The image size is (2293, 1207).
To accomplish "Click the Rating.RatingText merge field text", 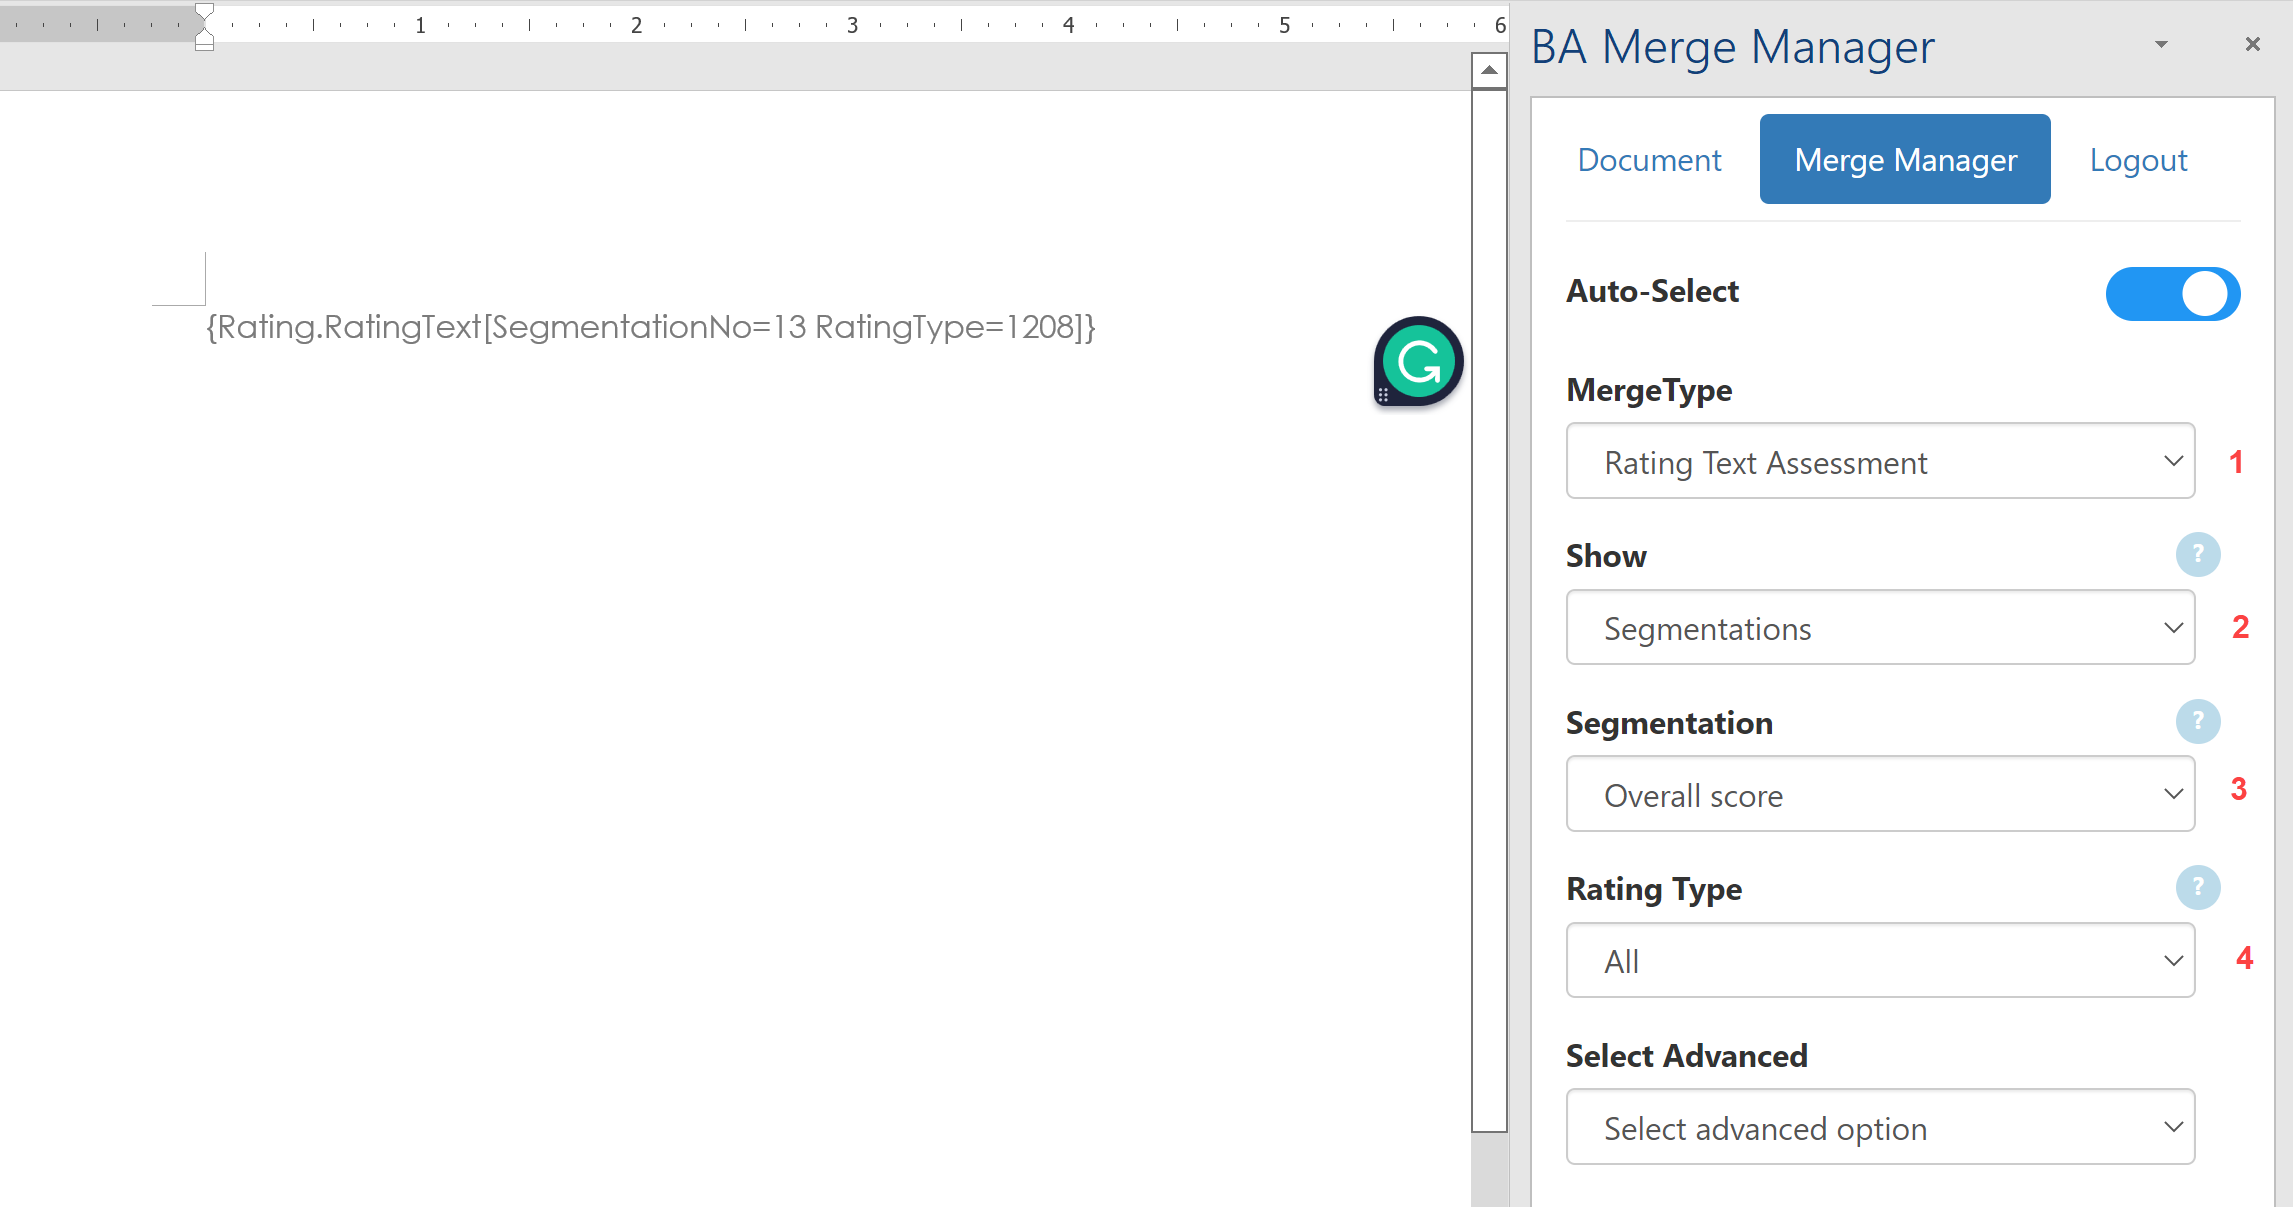I will (x=650, y=327).
